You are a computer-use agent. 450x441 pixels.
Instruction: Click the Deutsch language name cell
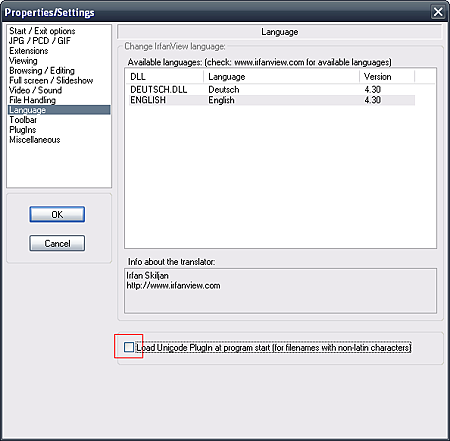224,89
